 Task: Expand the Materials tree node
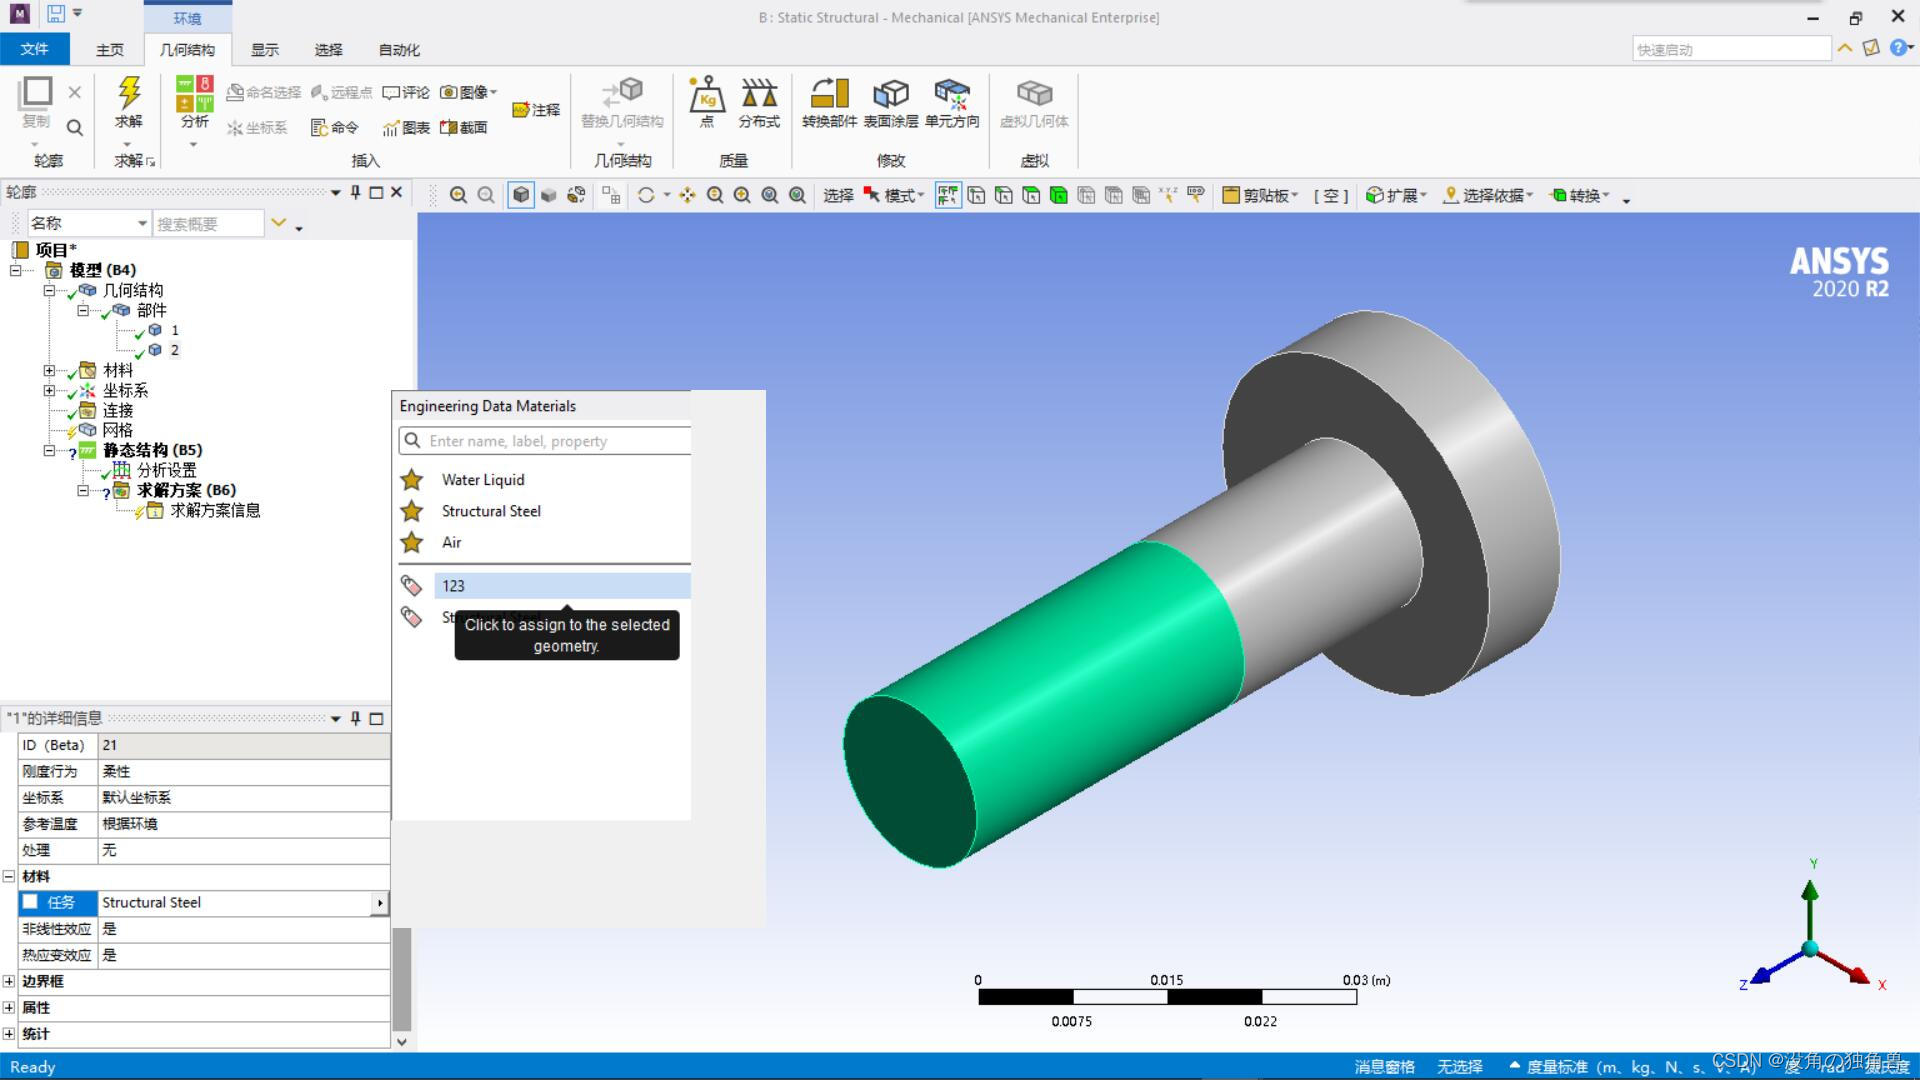[x=49, y=370]
